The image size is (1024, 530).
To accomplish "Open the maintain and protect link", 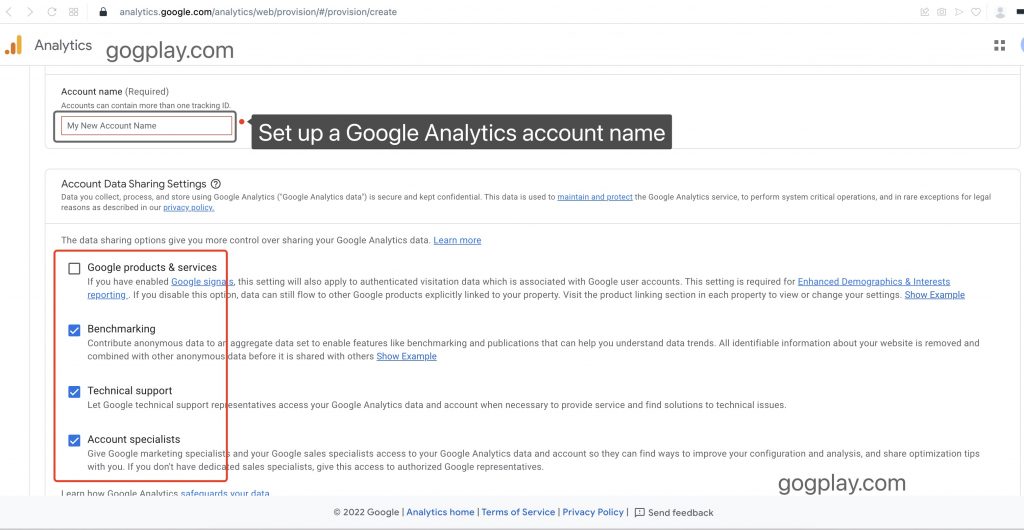I will [595, 196].
